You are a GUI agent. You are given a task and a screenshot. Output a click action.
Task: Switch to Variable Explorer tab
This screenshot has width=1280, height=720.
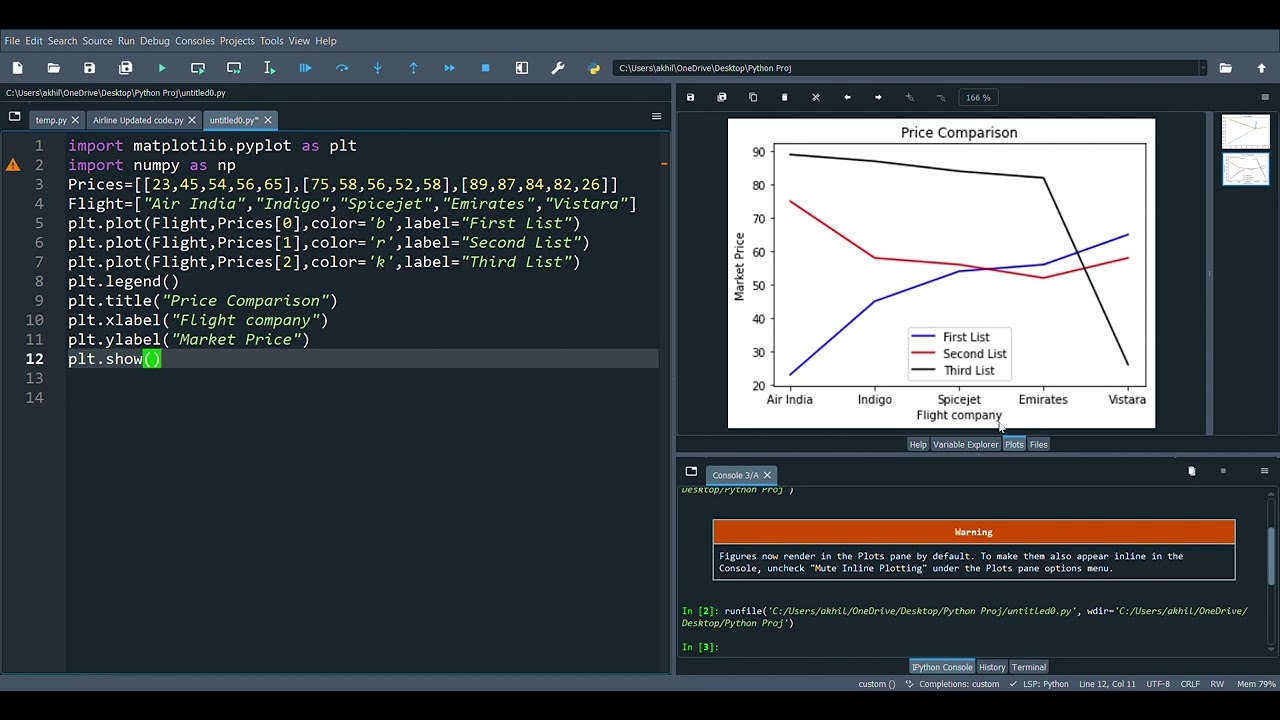[x=965, y=445]
